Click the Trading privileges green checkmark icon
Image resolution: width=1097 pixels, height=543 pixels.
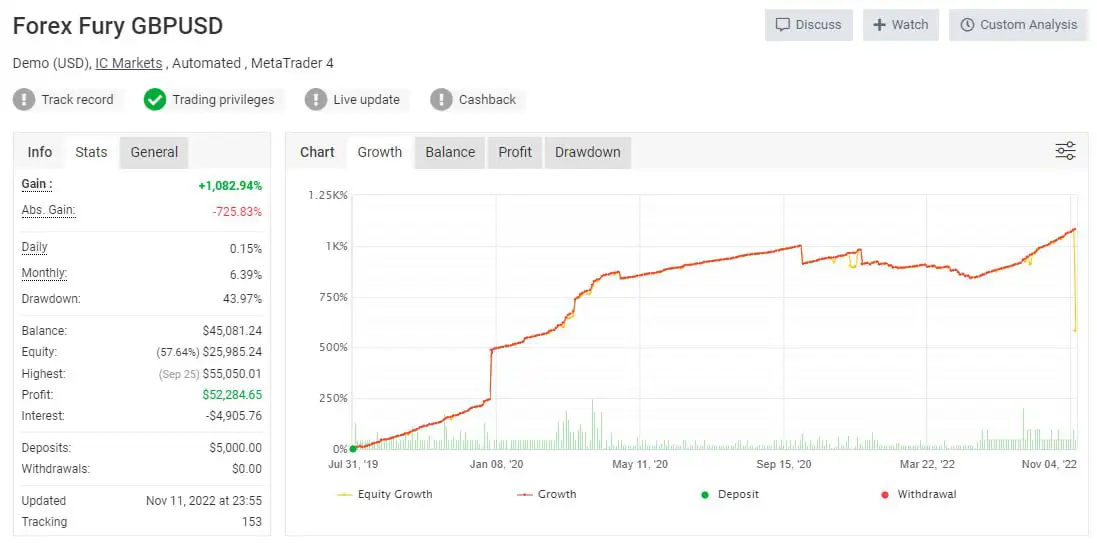[154, 99]
